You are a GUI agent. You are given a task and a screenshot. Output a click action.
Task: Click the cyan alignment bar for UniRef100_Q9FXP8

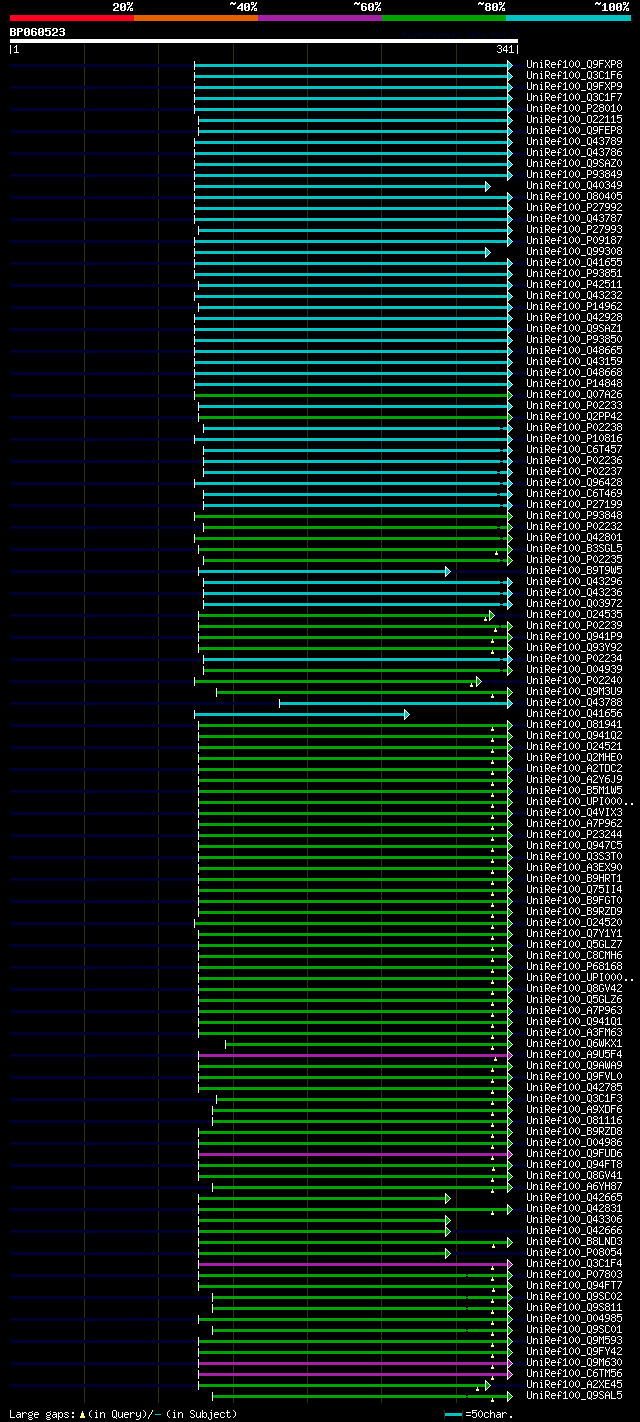click(353, 65)
